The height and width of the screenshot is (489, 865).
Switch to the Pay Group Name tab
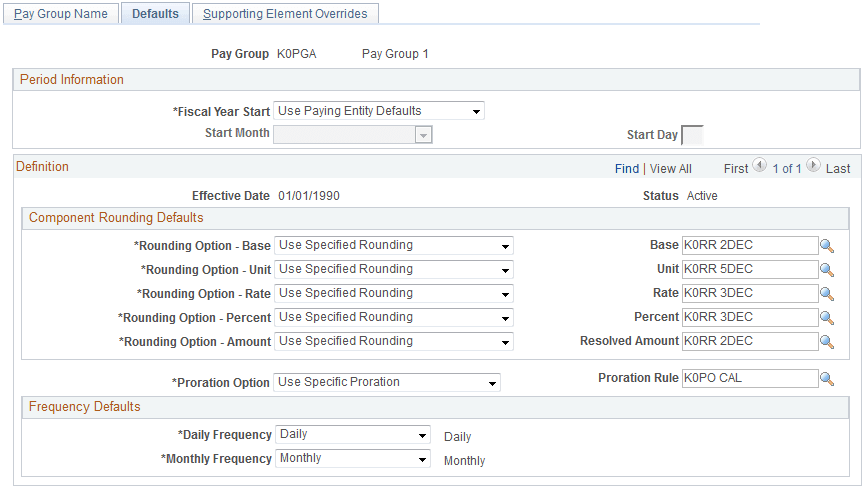(61, 14)
